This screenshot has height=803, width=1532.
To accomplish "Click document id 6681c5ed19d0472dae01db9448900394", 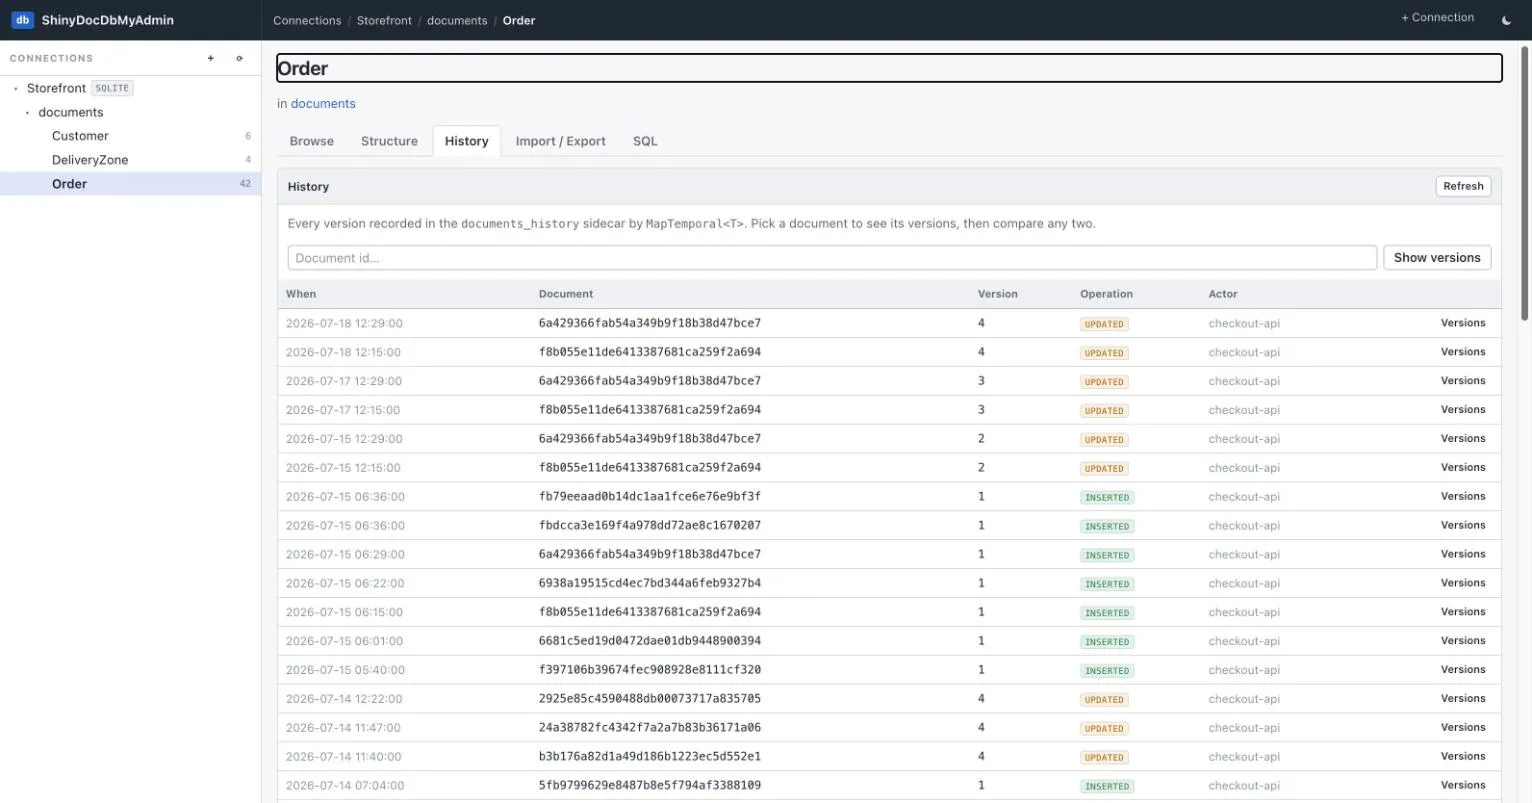I will click(650, 641).
